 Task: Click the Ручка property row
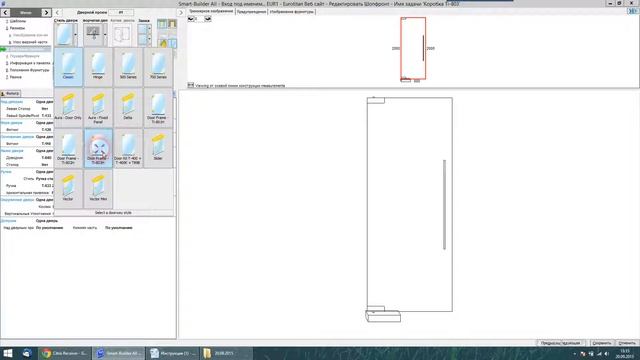(x=27, y=186)
